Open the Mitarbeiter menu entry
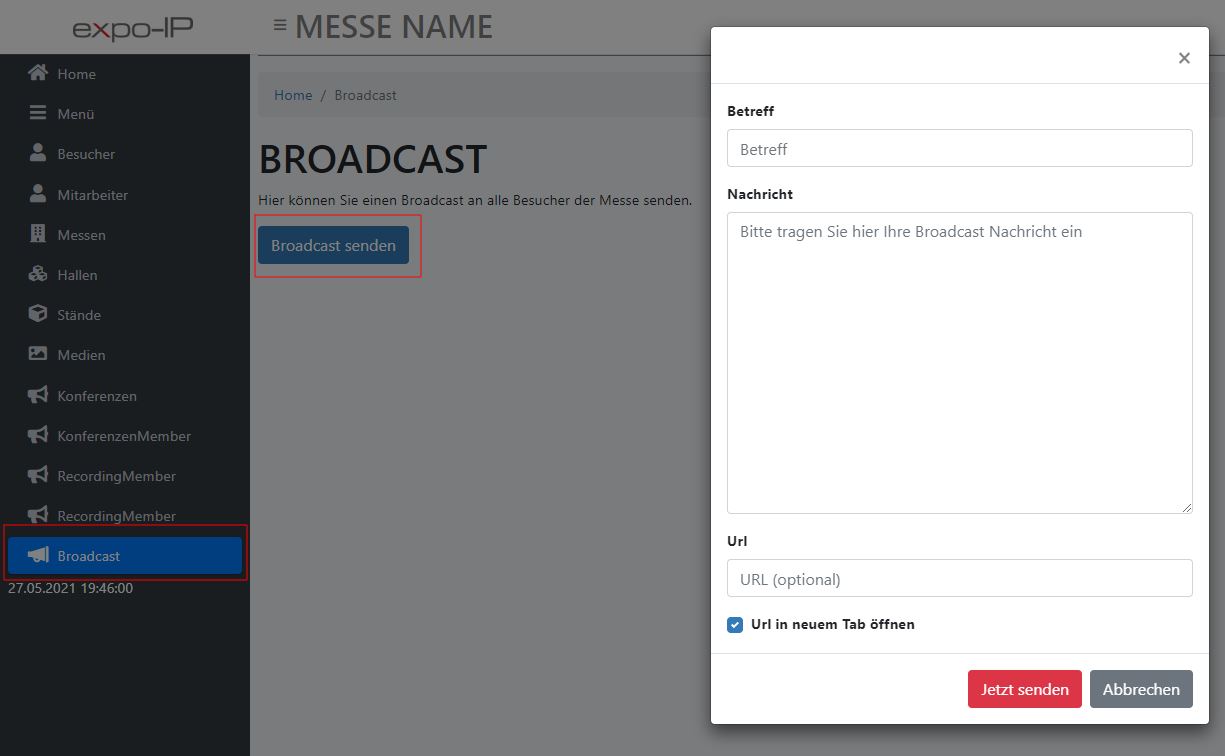This screenshot has height=756, width=1225. [92, 195]
